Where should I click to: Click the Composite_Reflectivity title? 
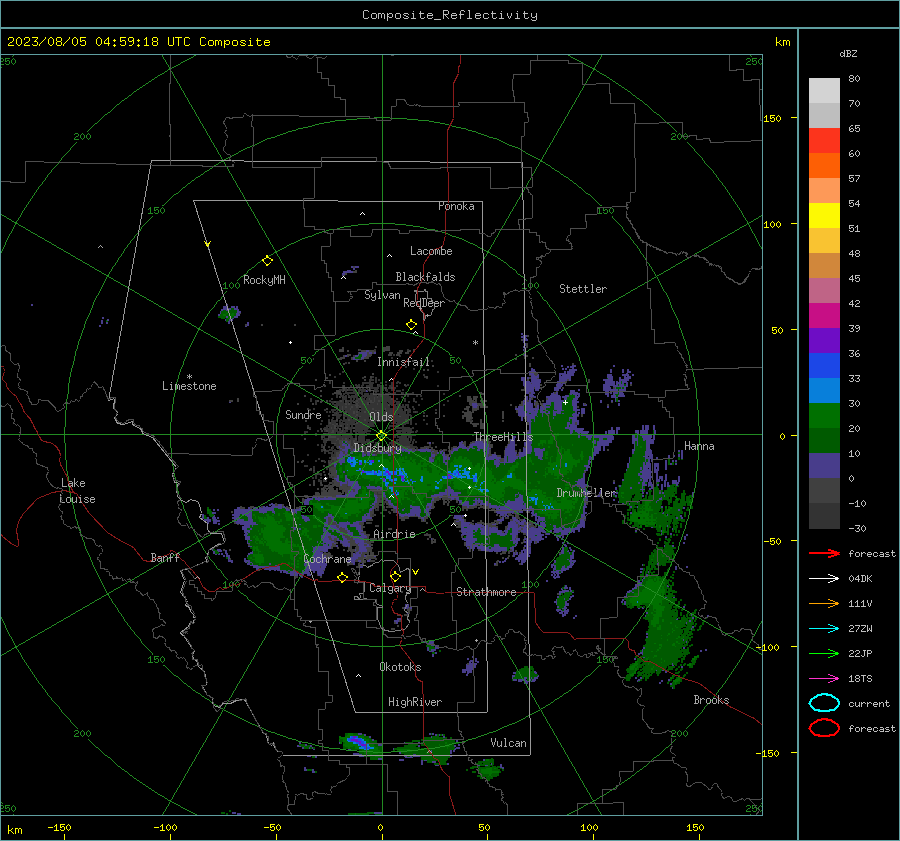[x=450, y=15]
